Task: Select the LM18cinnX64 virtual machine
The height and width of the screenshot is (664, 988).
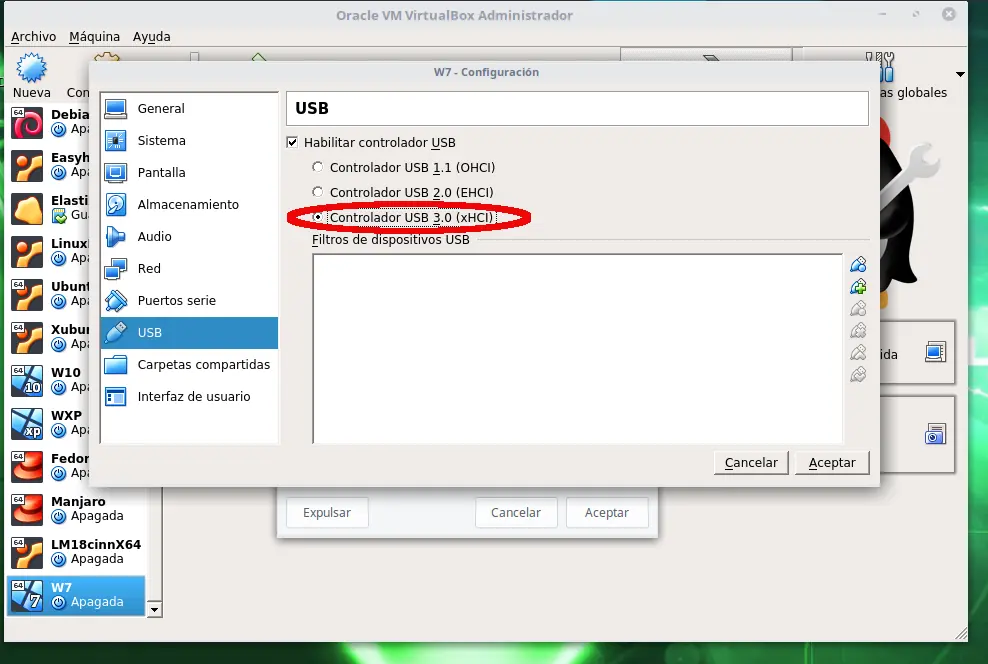Action: tap(76, 552)
